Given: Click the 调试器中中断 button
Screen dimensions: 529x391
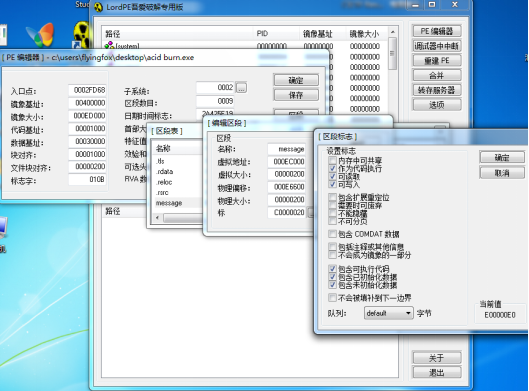Looking at the screenshot, I should tap(437, 46).
